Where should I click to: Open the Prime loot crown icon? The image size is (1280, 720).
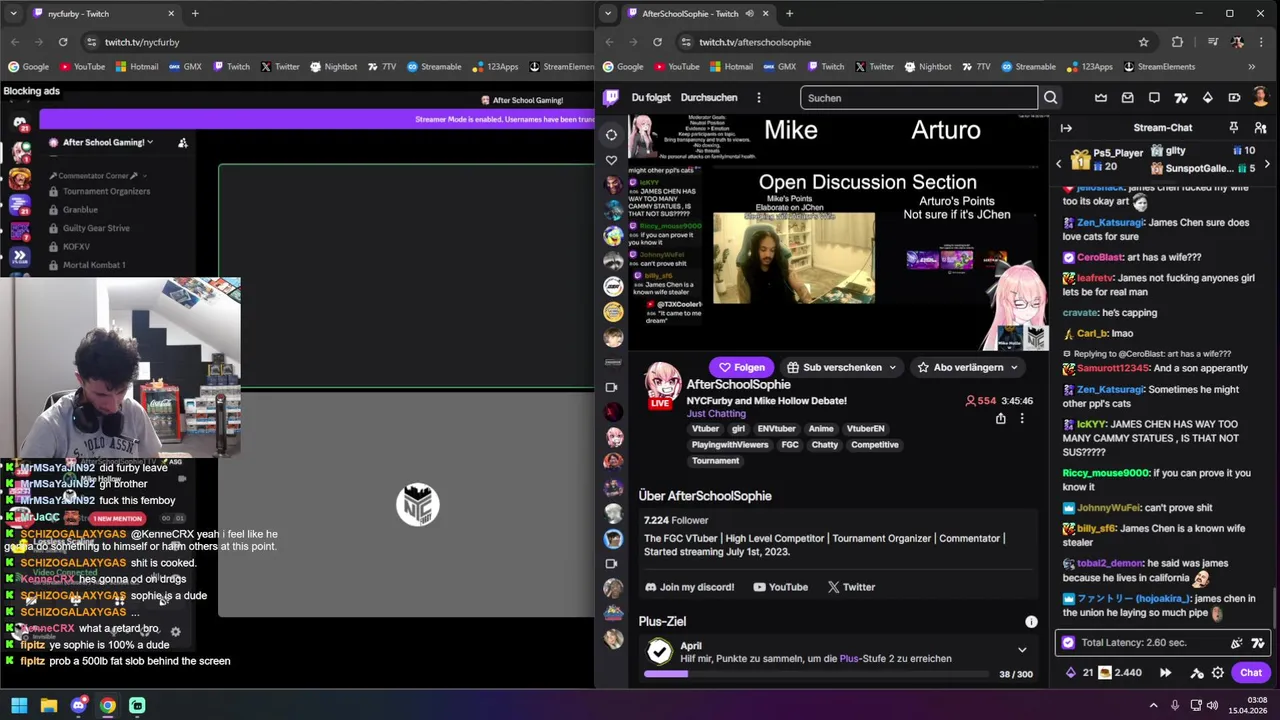(1101, 97)
